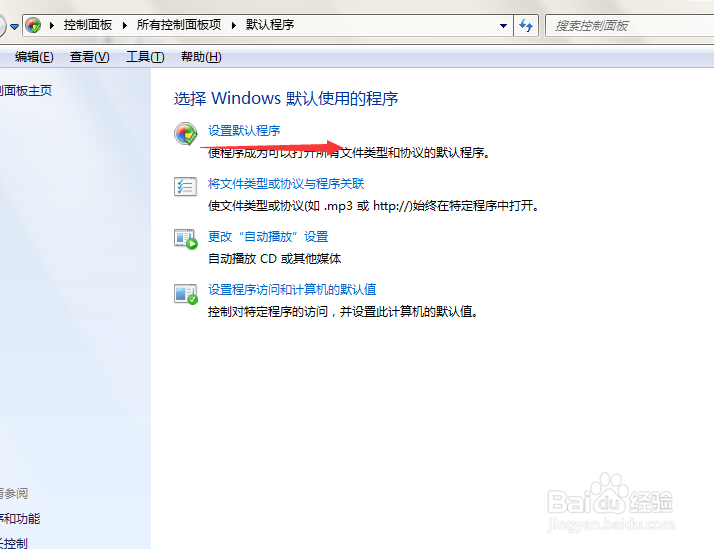The width and height of the screenshot is (714, 549).
Task: Open 更改"自动播放"设置 link
Action: coord(268,237)
